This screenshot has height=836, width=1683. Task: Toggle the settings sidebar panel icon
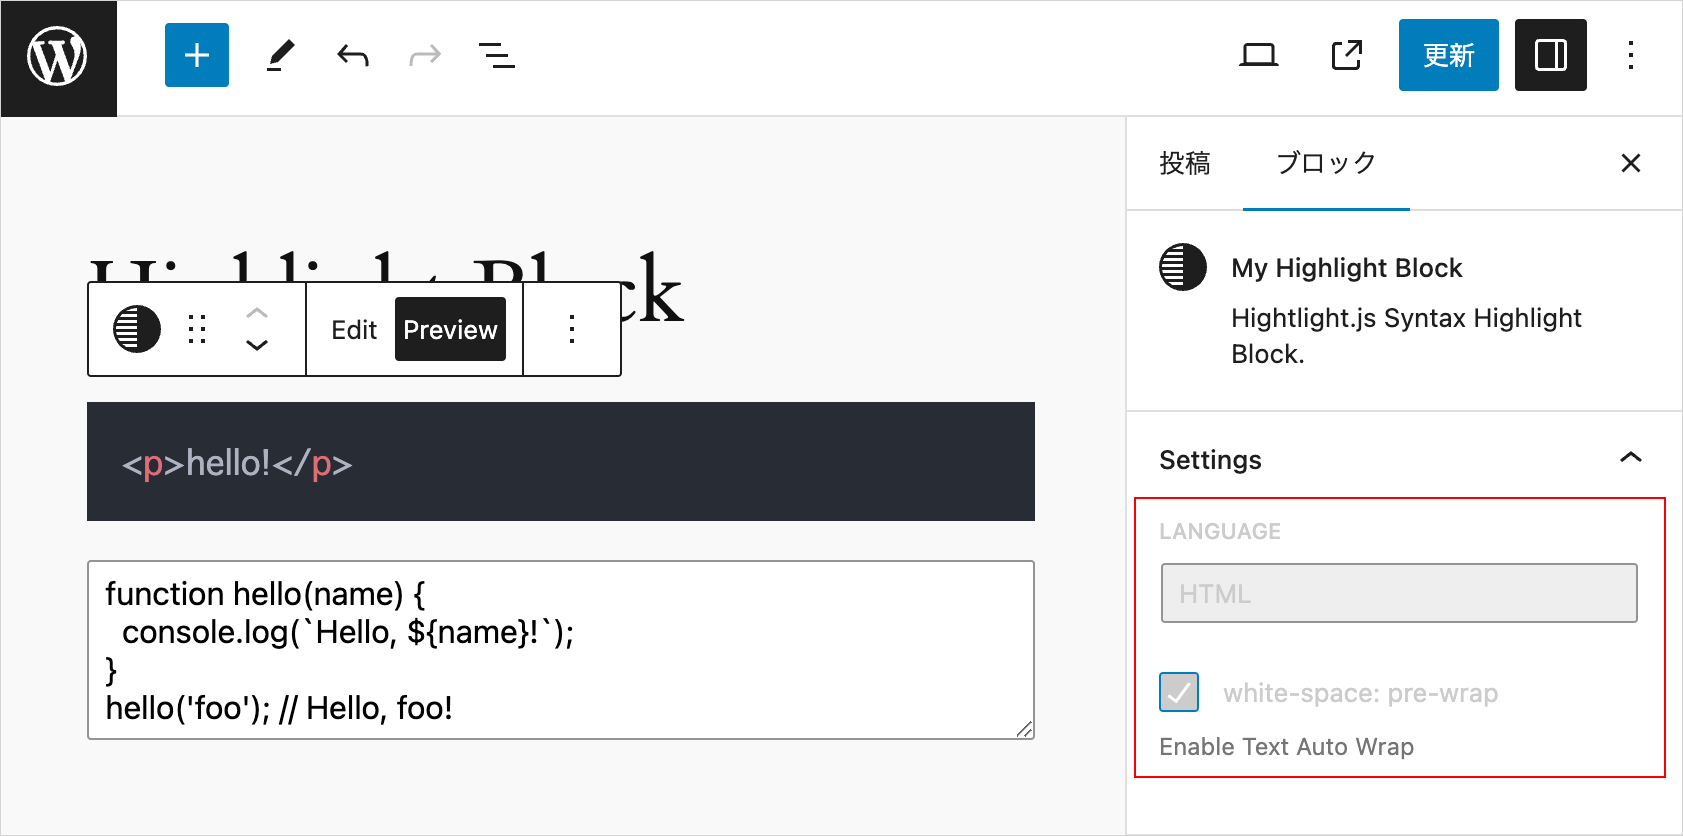tap(1550, 55)
